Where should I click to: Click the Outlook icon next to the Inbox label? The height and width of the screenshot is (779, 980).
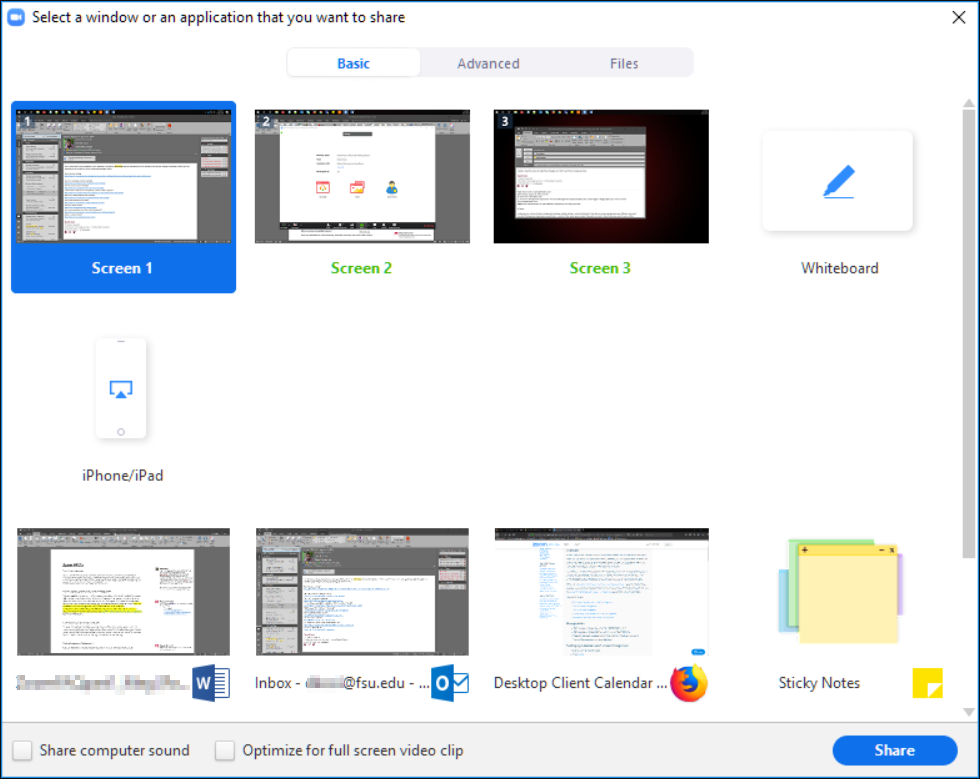pos(450,683)
